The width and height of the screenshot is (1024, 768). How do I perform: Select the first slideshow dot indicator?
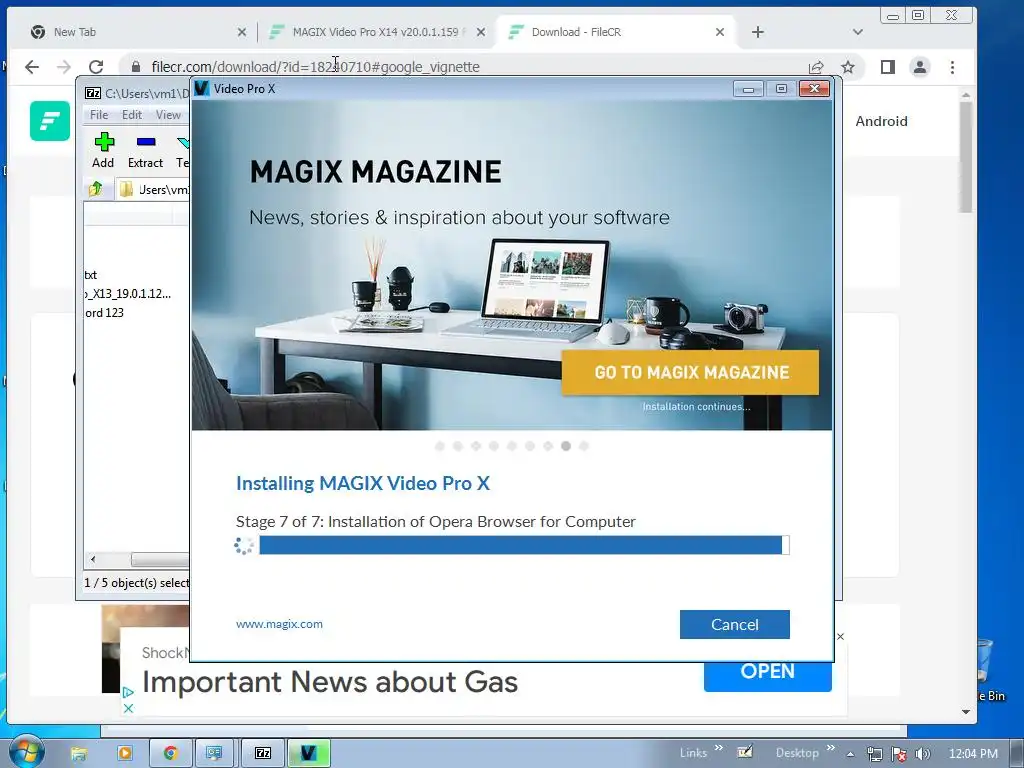coord(440,446)
